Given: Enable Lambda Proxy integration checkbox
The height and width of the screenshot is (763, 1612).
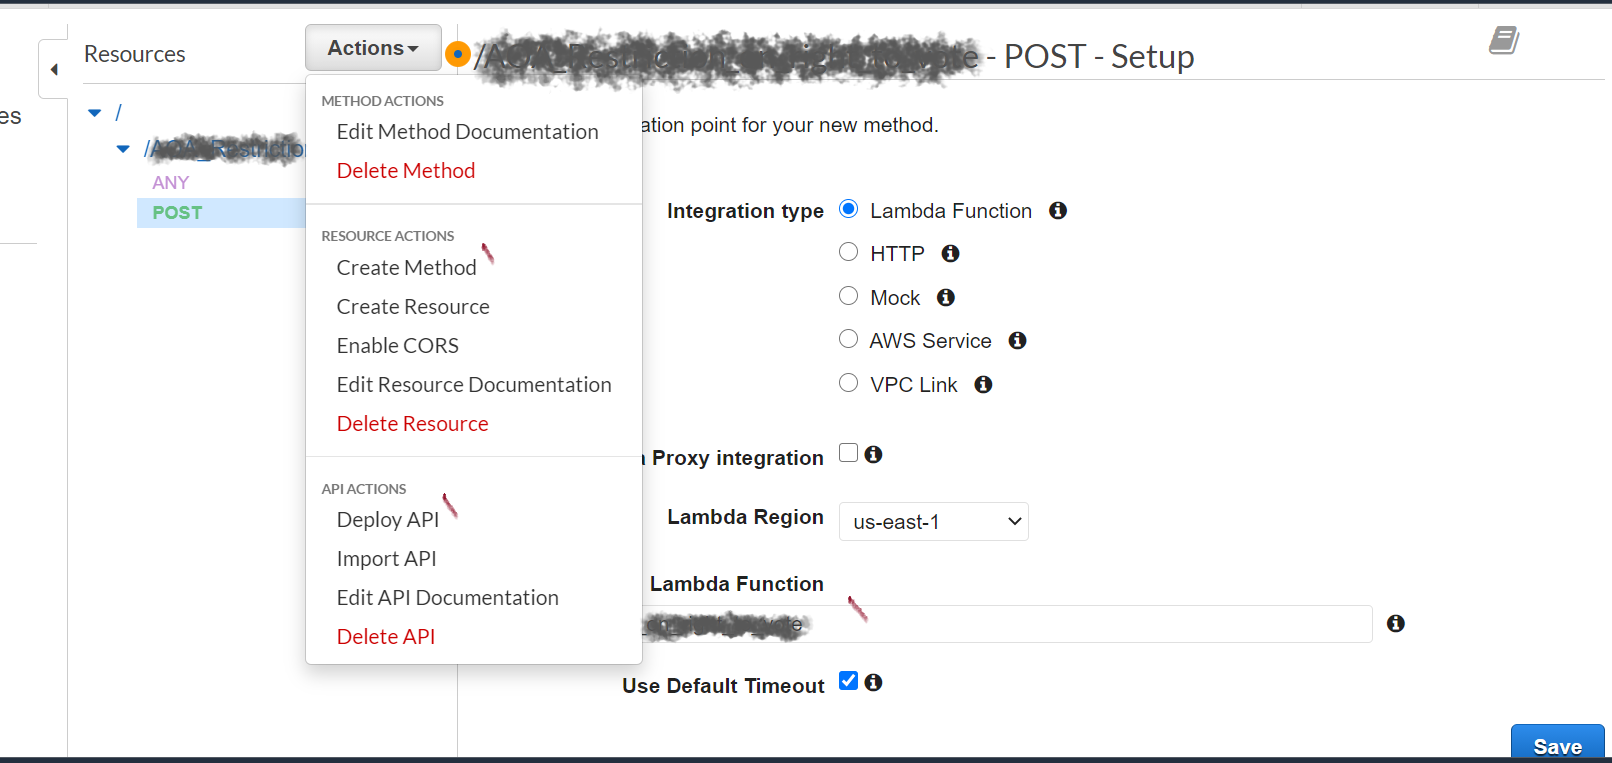Looking at the screenshot, I should pyautogui.click(x=848, y=453).
